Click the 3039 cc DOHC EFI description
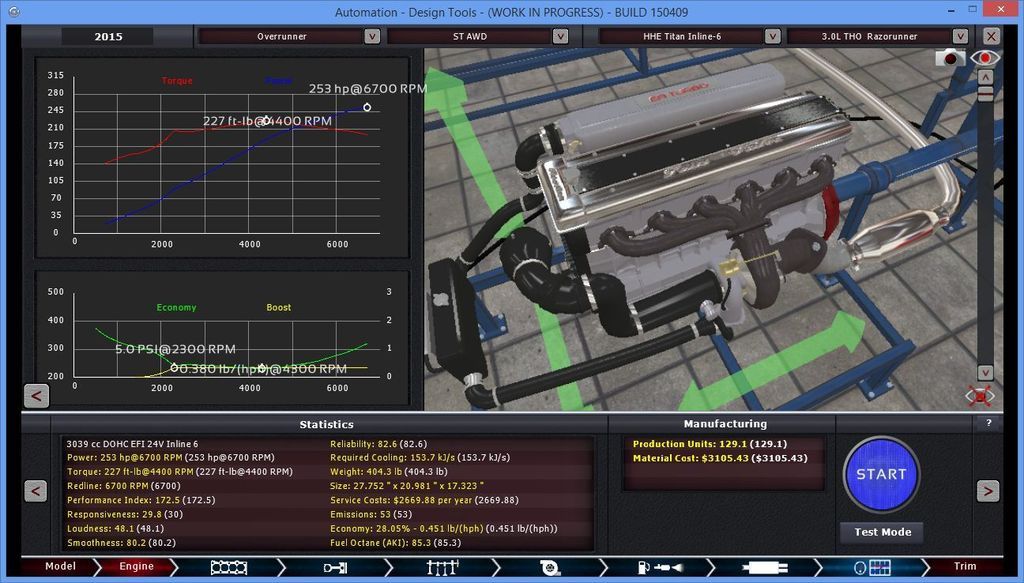 tap(132, 444)
